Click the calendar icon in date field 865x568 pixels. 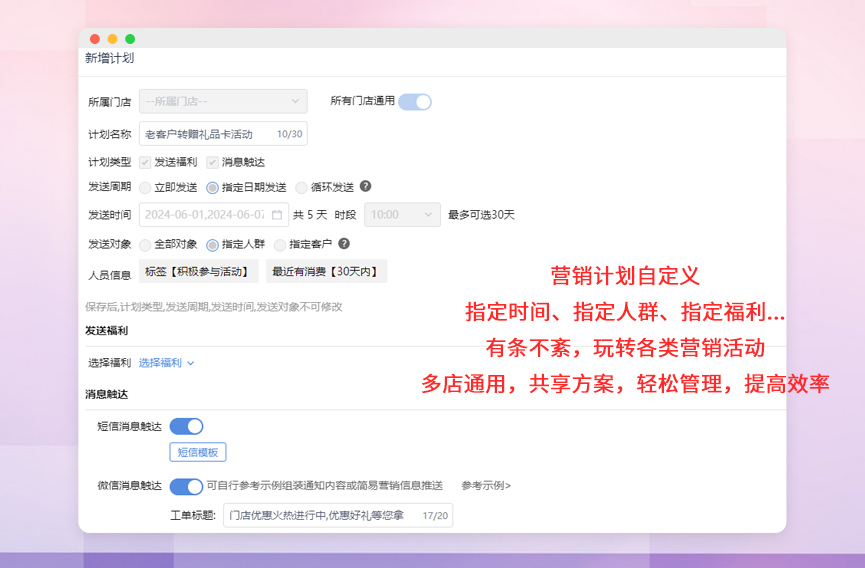coord(277,215)
